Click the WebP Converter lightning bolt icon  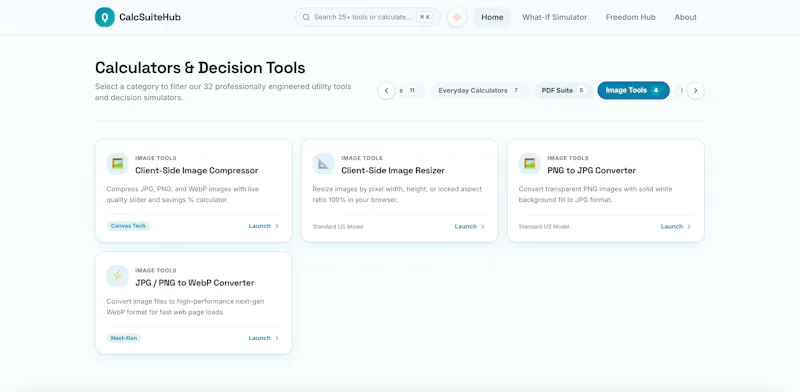coord(117,276)
